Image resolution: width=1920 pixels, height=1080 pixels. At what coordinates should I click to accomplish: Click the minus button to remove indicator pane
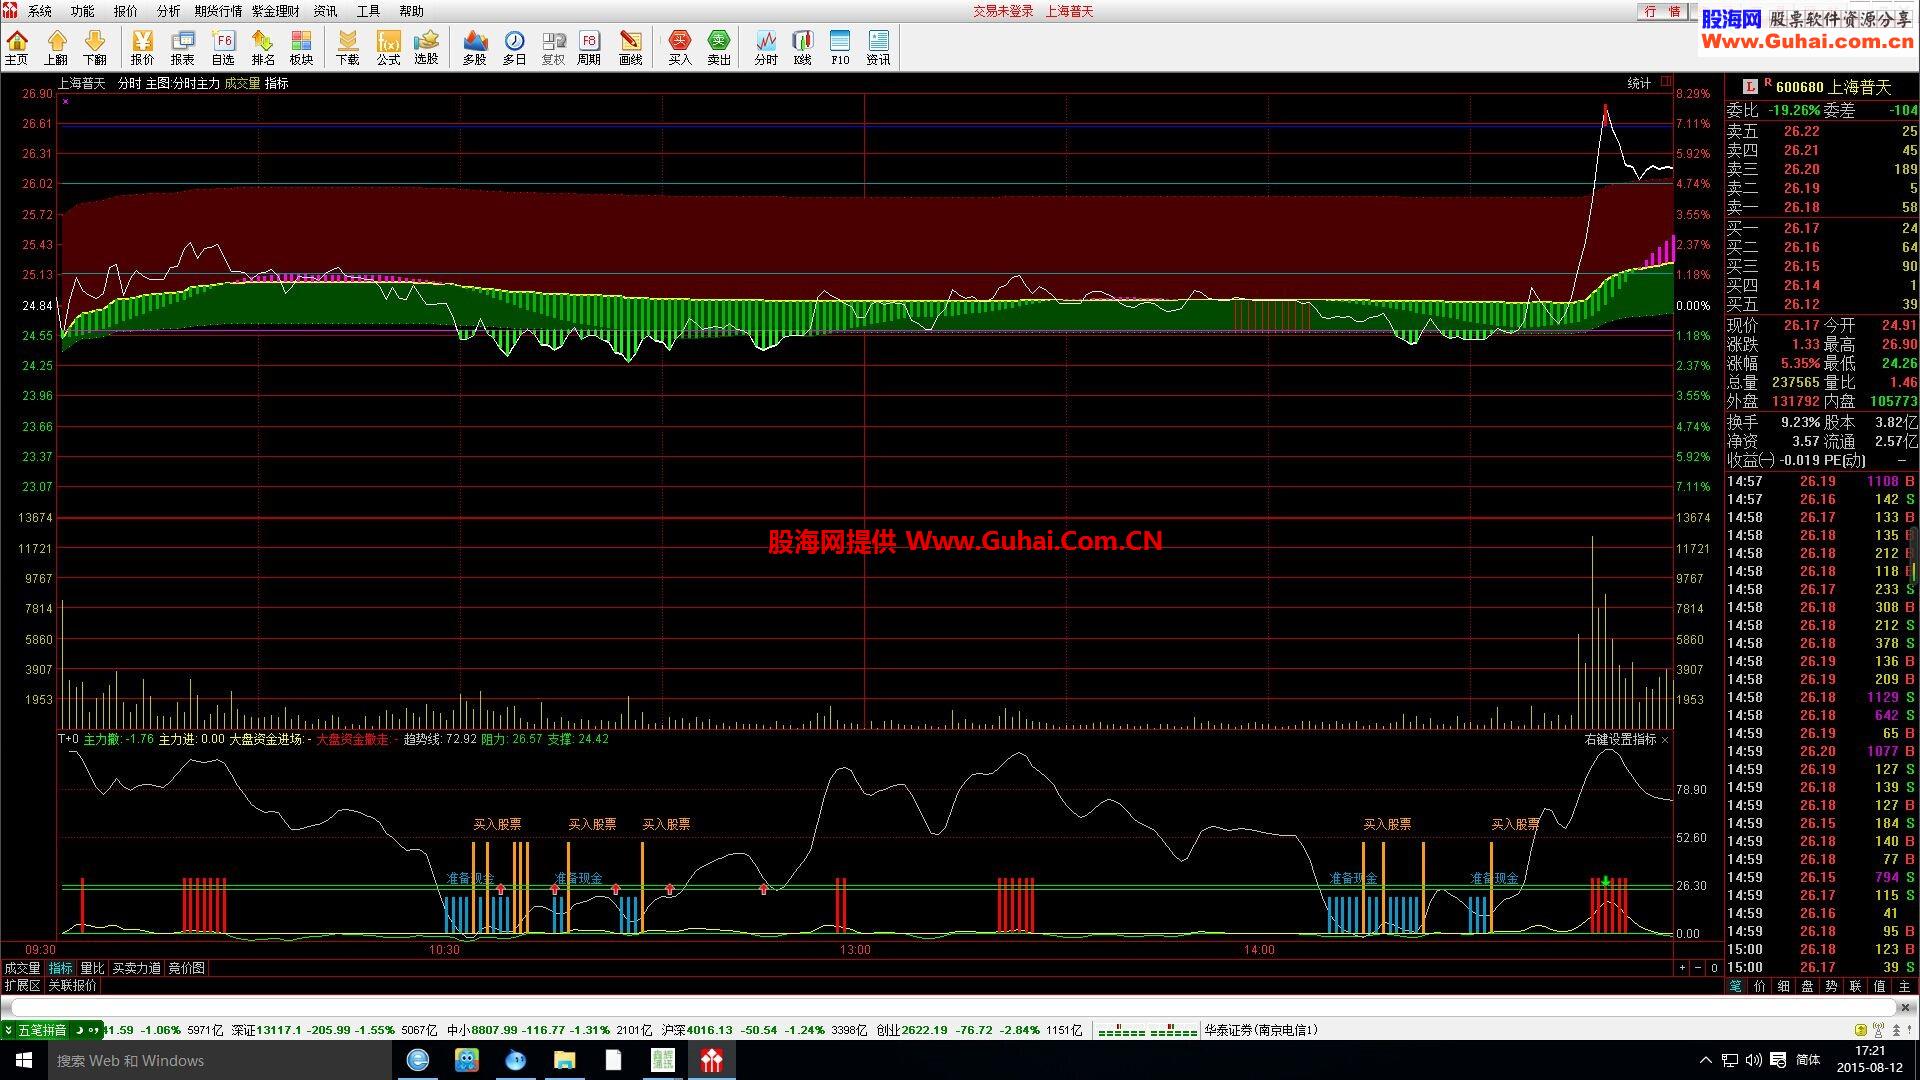[1698, 968]
